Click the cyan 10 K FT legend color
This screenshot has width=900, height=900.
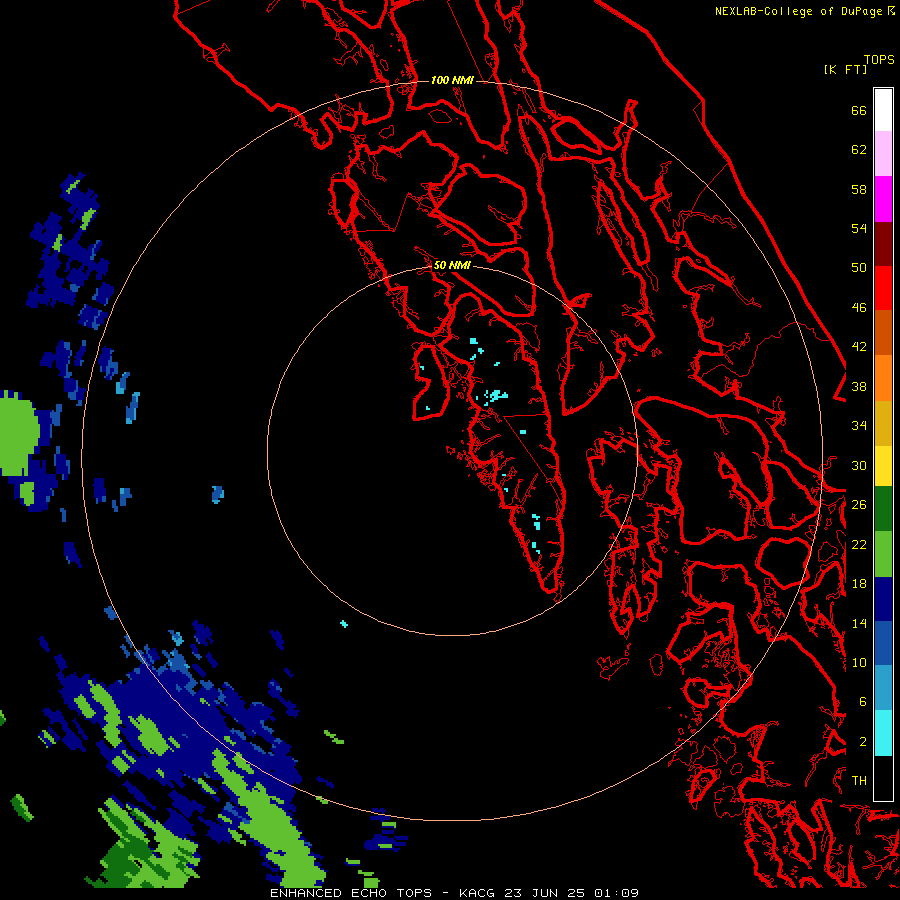click(x=883, y=732)
